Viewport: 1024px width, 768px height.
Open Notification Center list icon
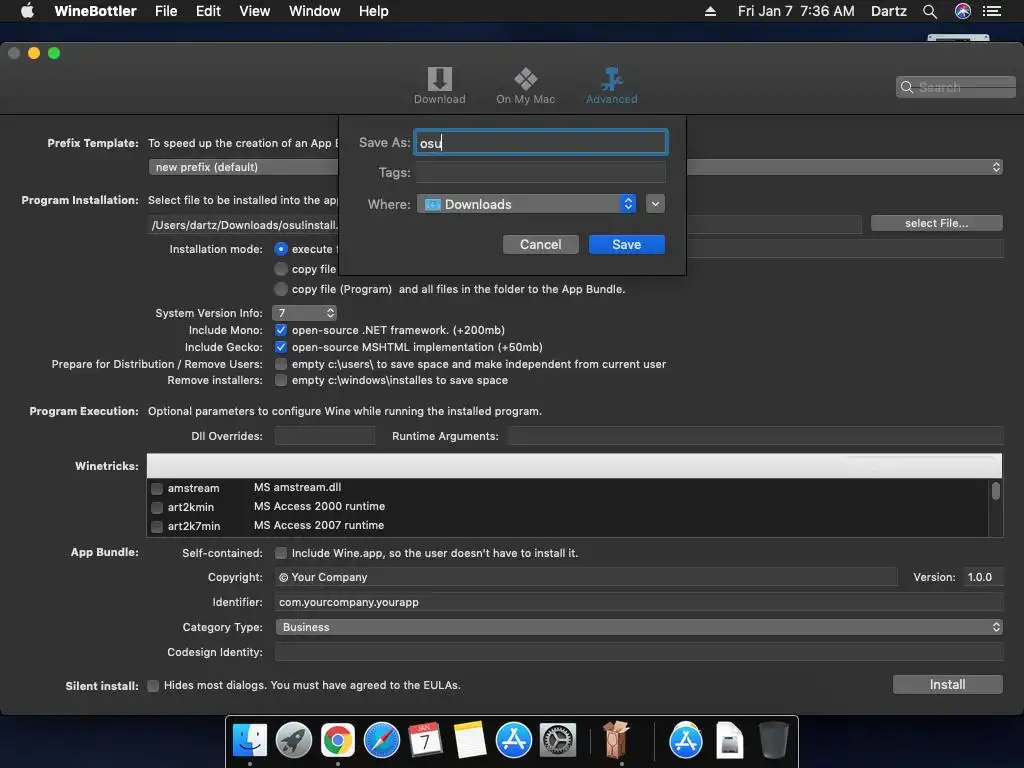[992, 11]
